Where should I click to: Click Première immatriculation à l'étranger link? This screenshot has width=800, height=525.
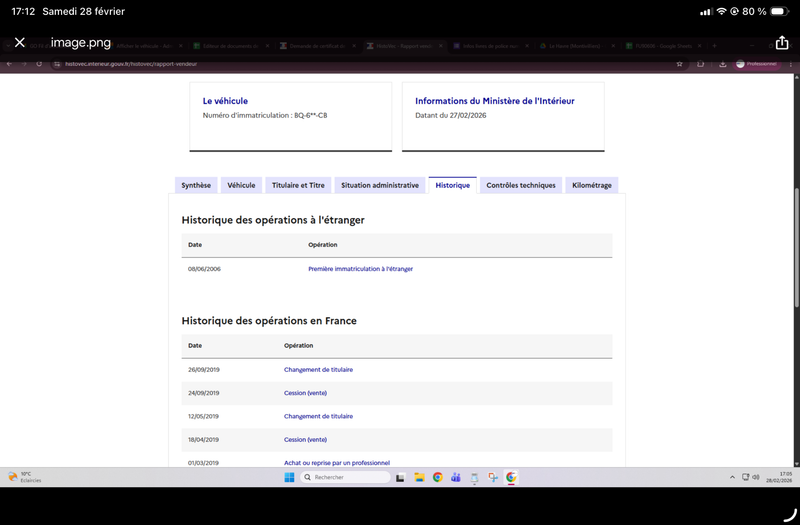360,269
